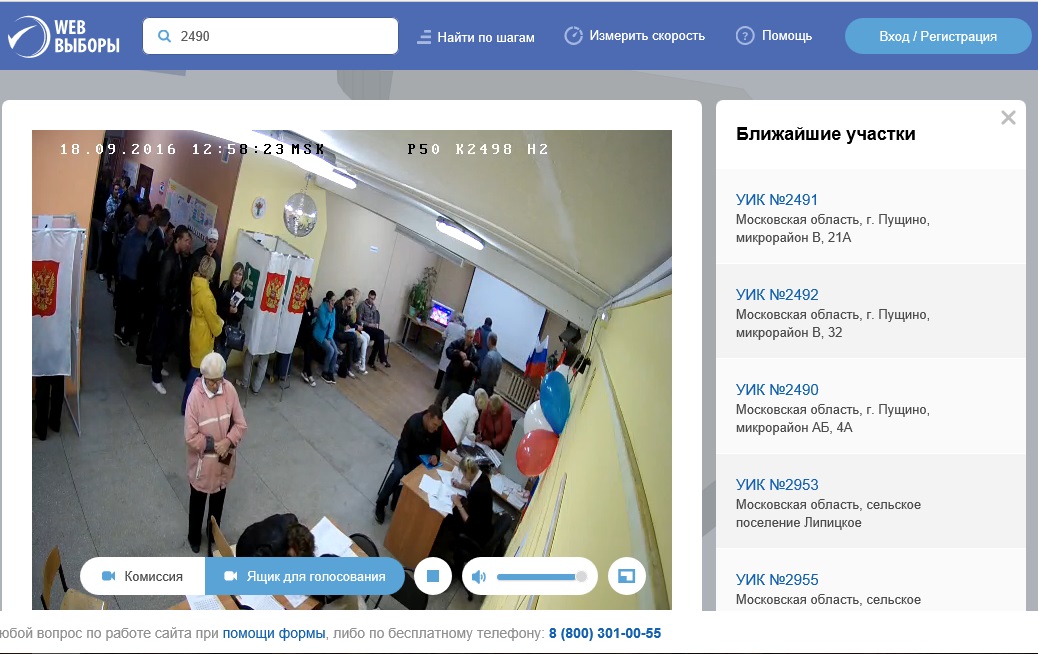Screen dimensions: 1038x654
Task: Open the Помощь help page
Action: click(774, 36)
